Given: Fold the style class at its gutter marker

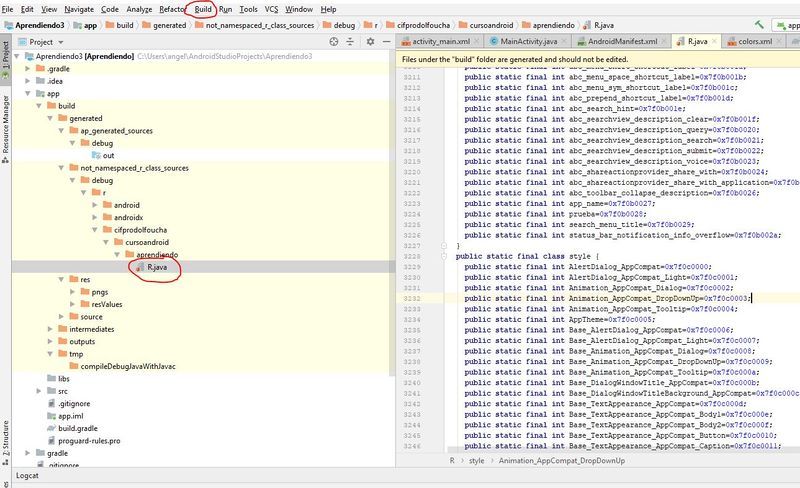Looking at the screenshot, I should tap(444, 256).
